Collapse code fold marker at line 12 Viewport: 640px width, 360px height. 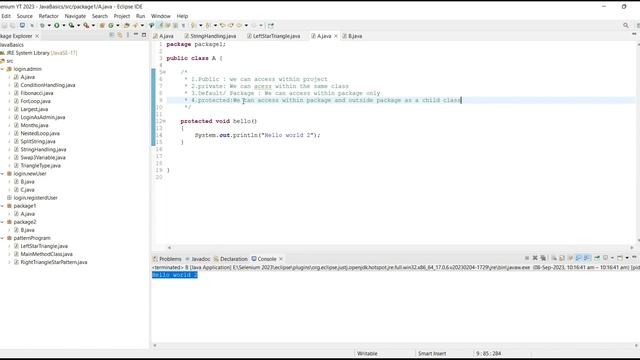[164, 121]
